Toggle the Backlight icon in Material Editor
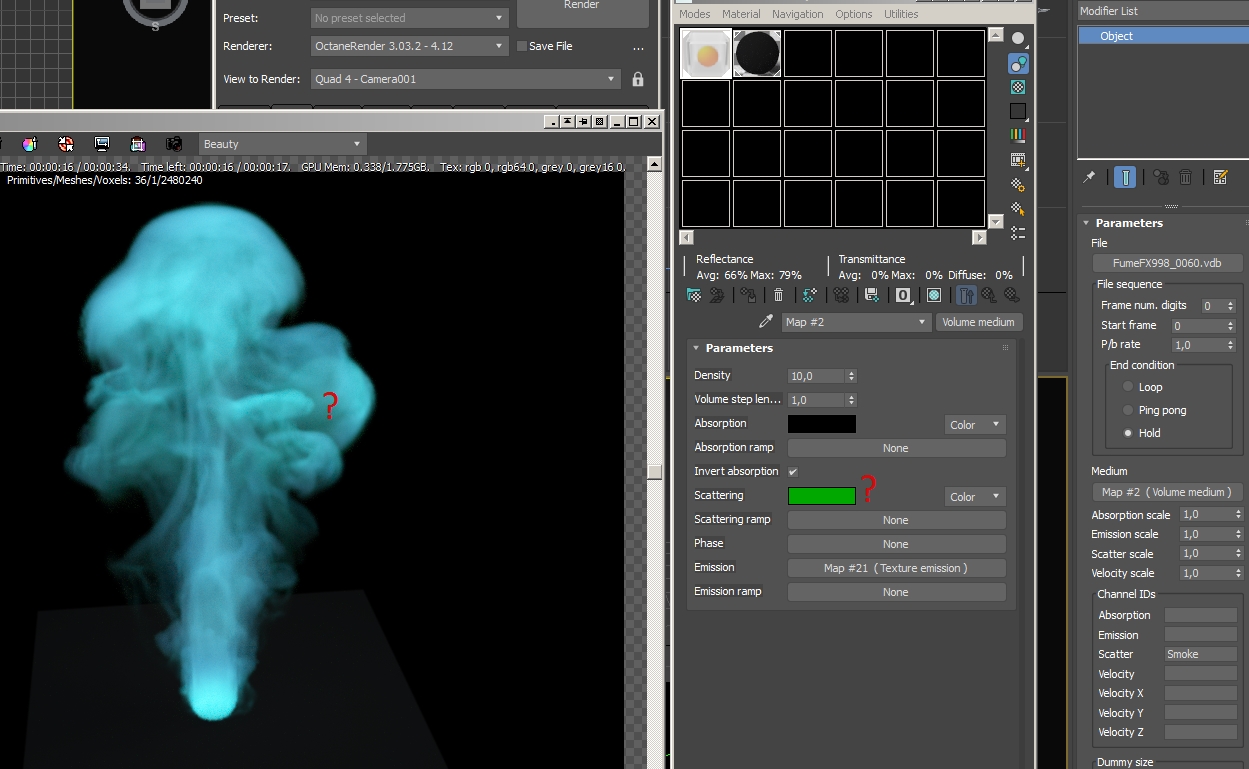This screenshot has height=769, width=1249. point(1018,63)
